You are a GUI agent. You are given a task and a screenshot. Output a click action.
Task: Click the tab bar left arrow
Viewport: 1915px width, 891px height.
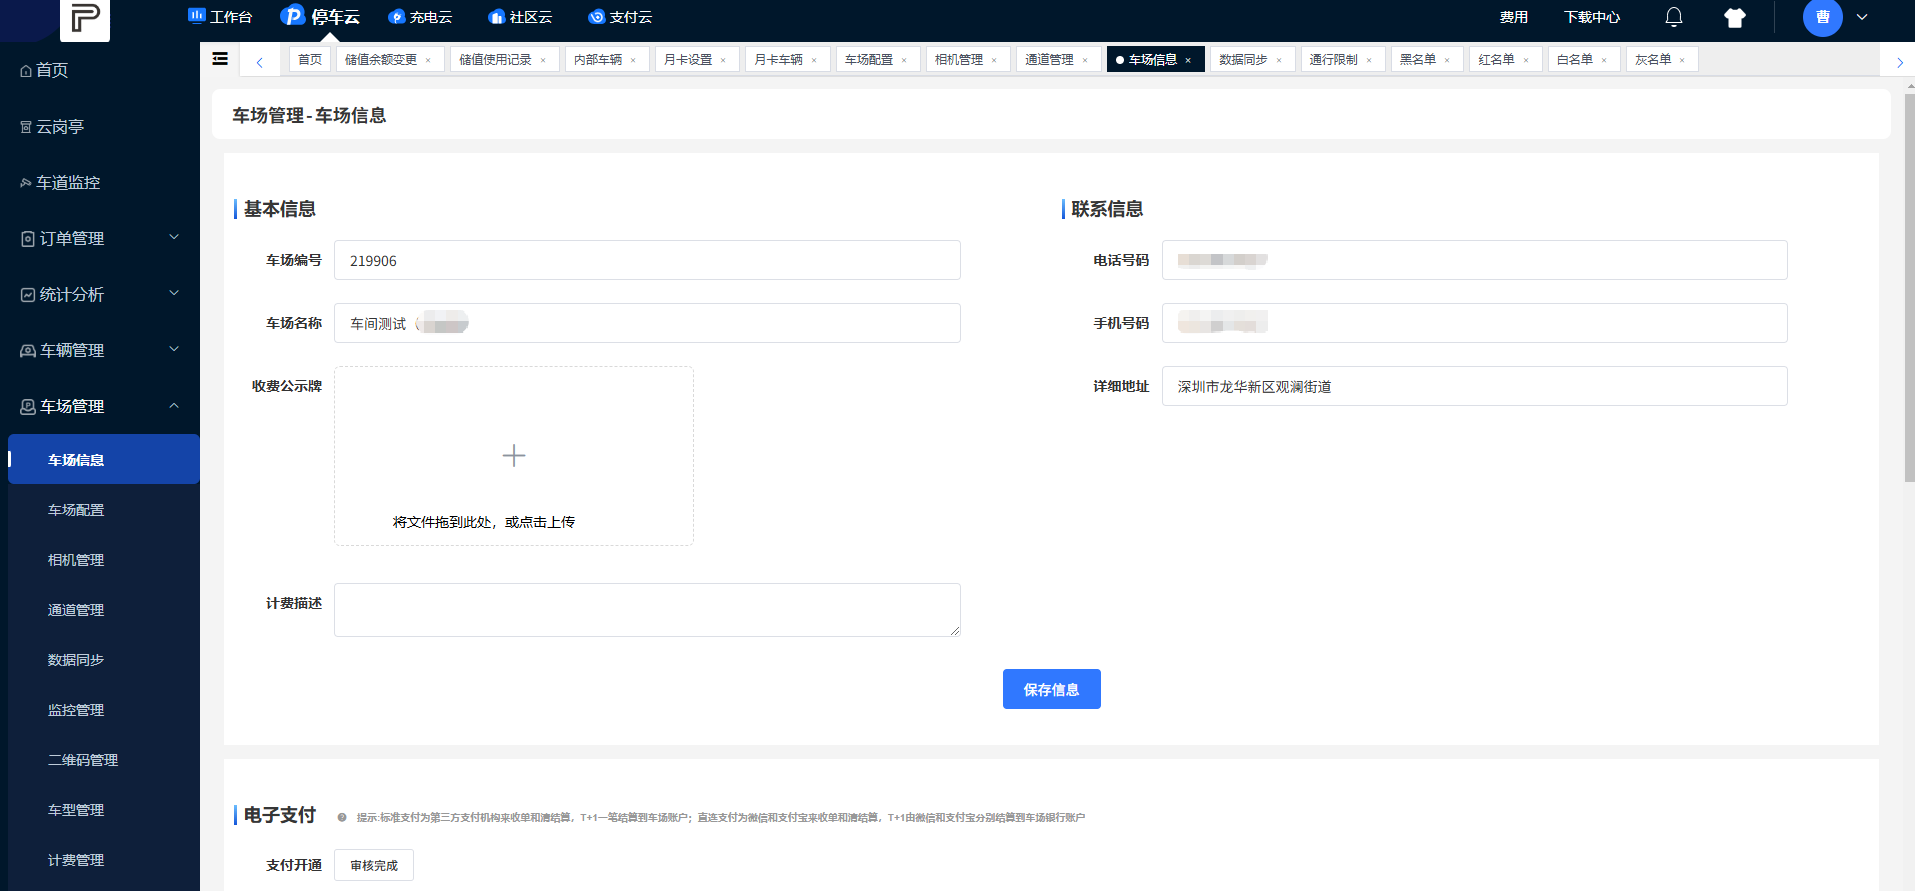point(259,62)
